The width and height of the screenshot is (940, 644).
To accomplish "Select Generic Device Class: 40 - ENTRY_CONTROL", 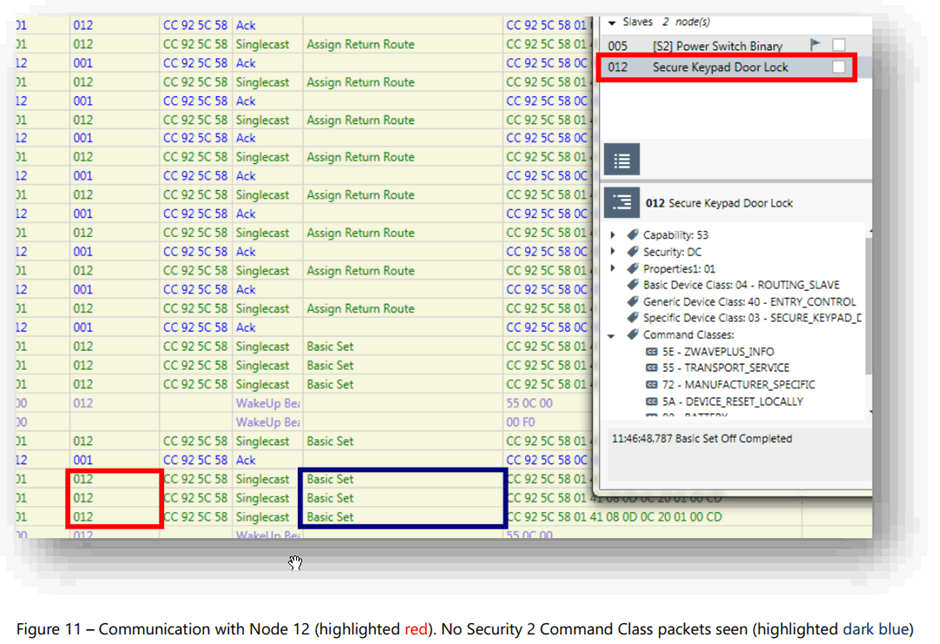I will [749, 302].
